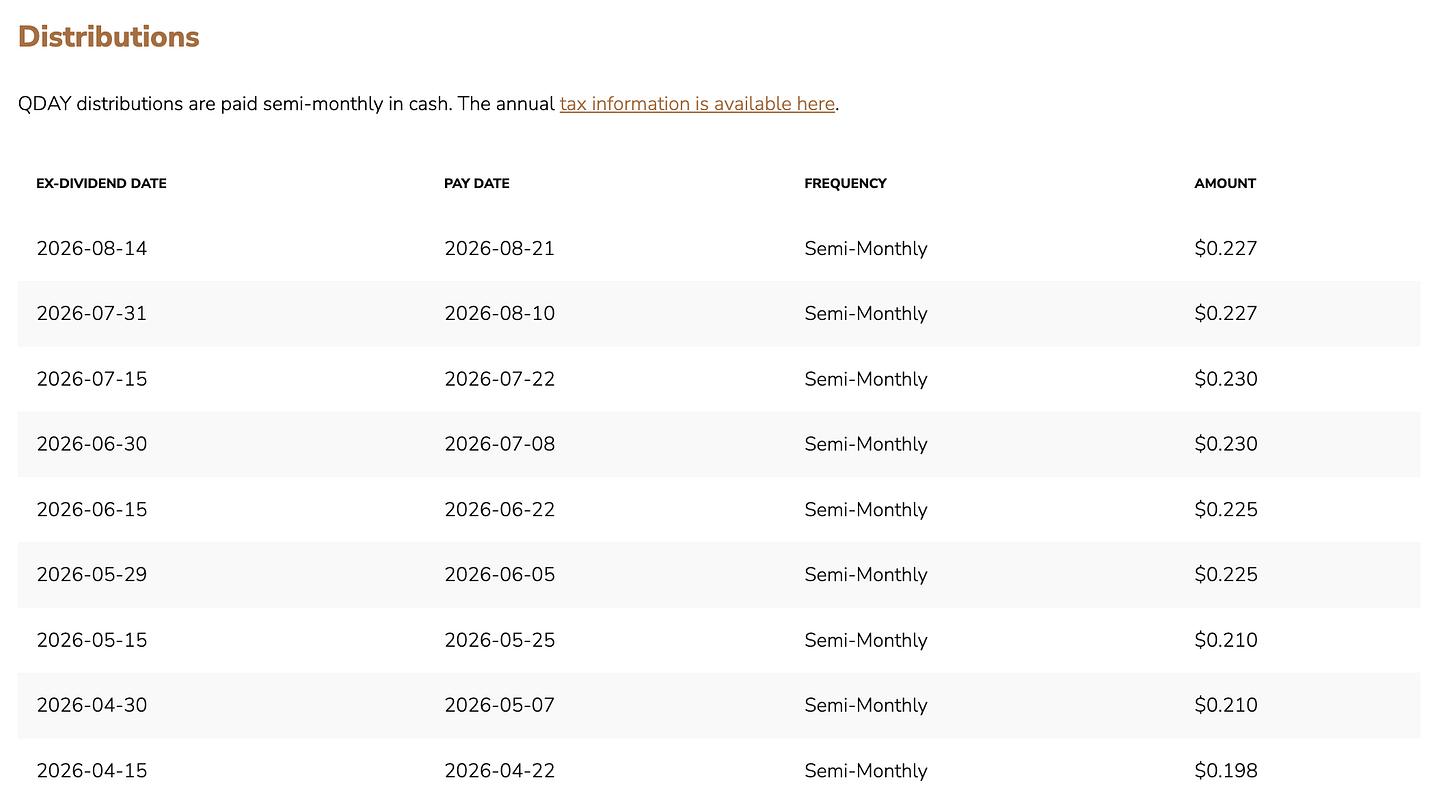
Task: Click pay date 2026-07-08
Action: [x=499, y=444]
